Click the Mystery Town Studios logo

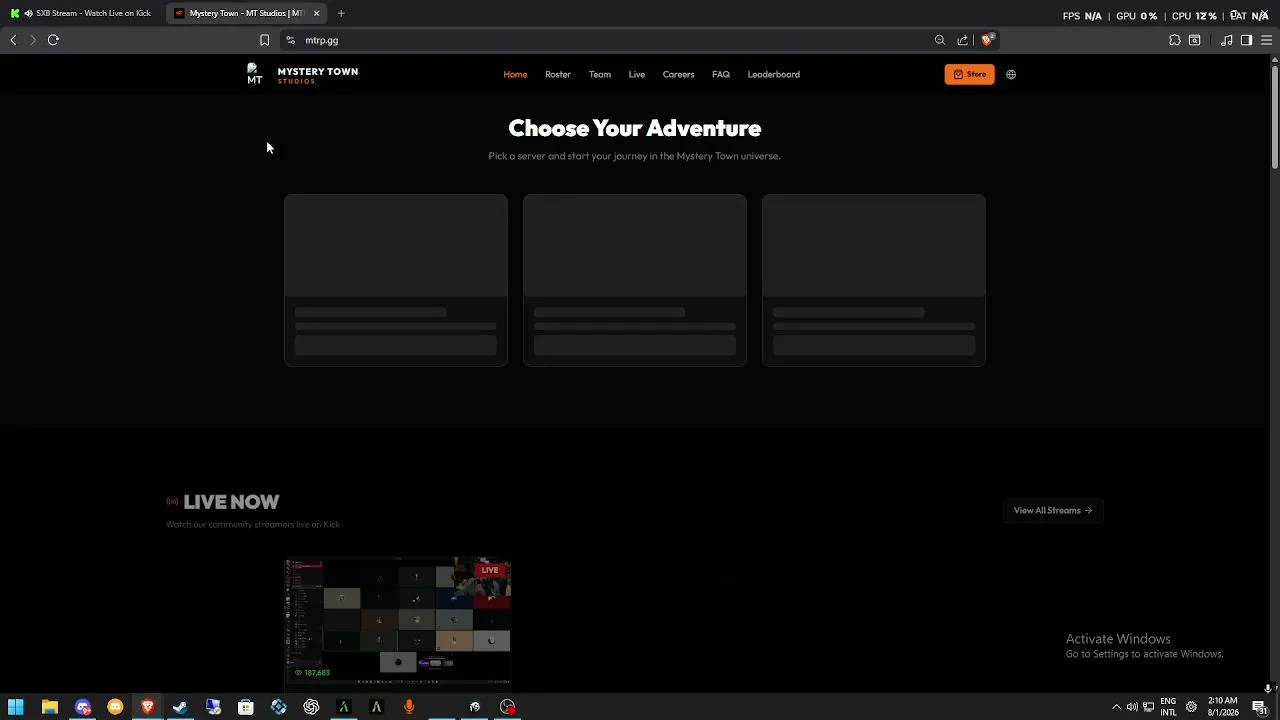(303, 75)
